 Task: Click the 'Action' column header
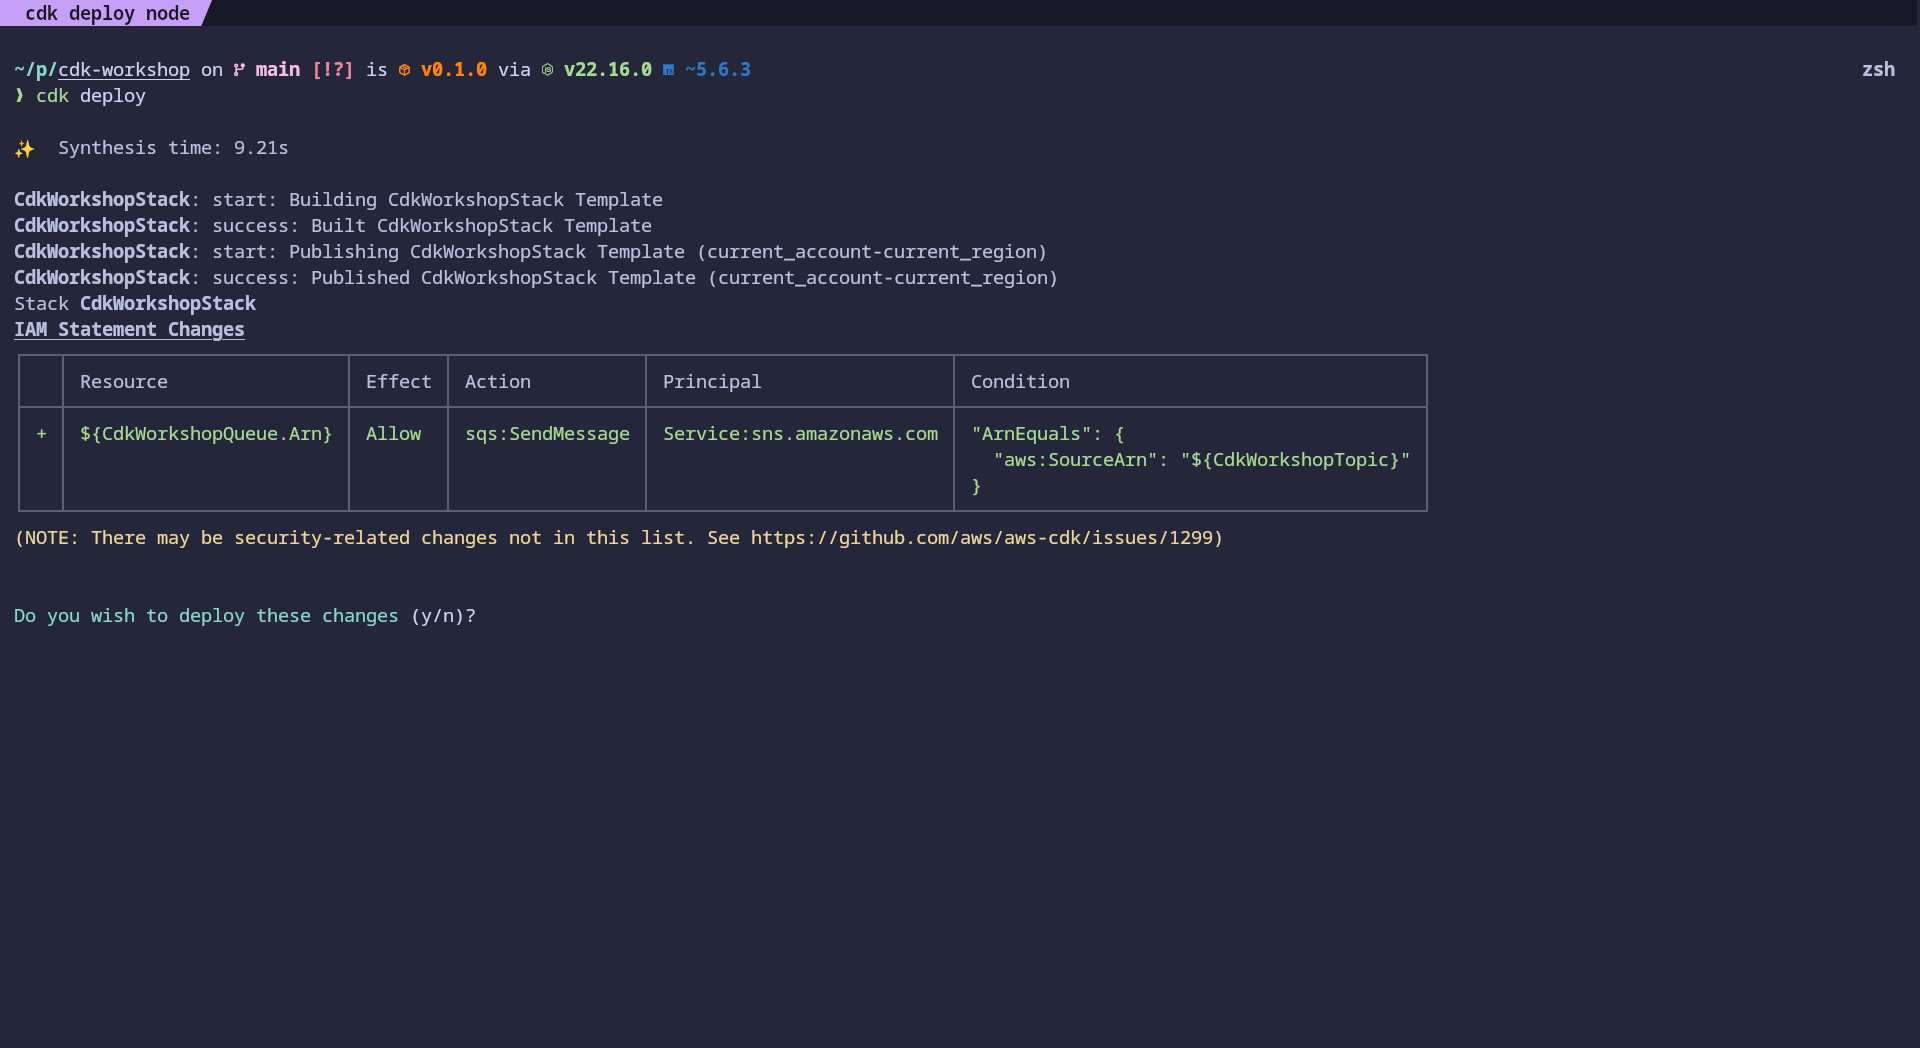click(x=497, y=382)
